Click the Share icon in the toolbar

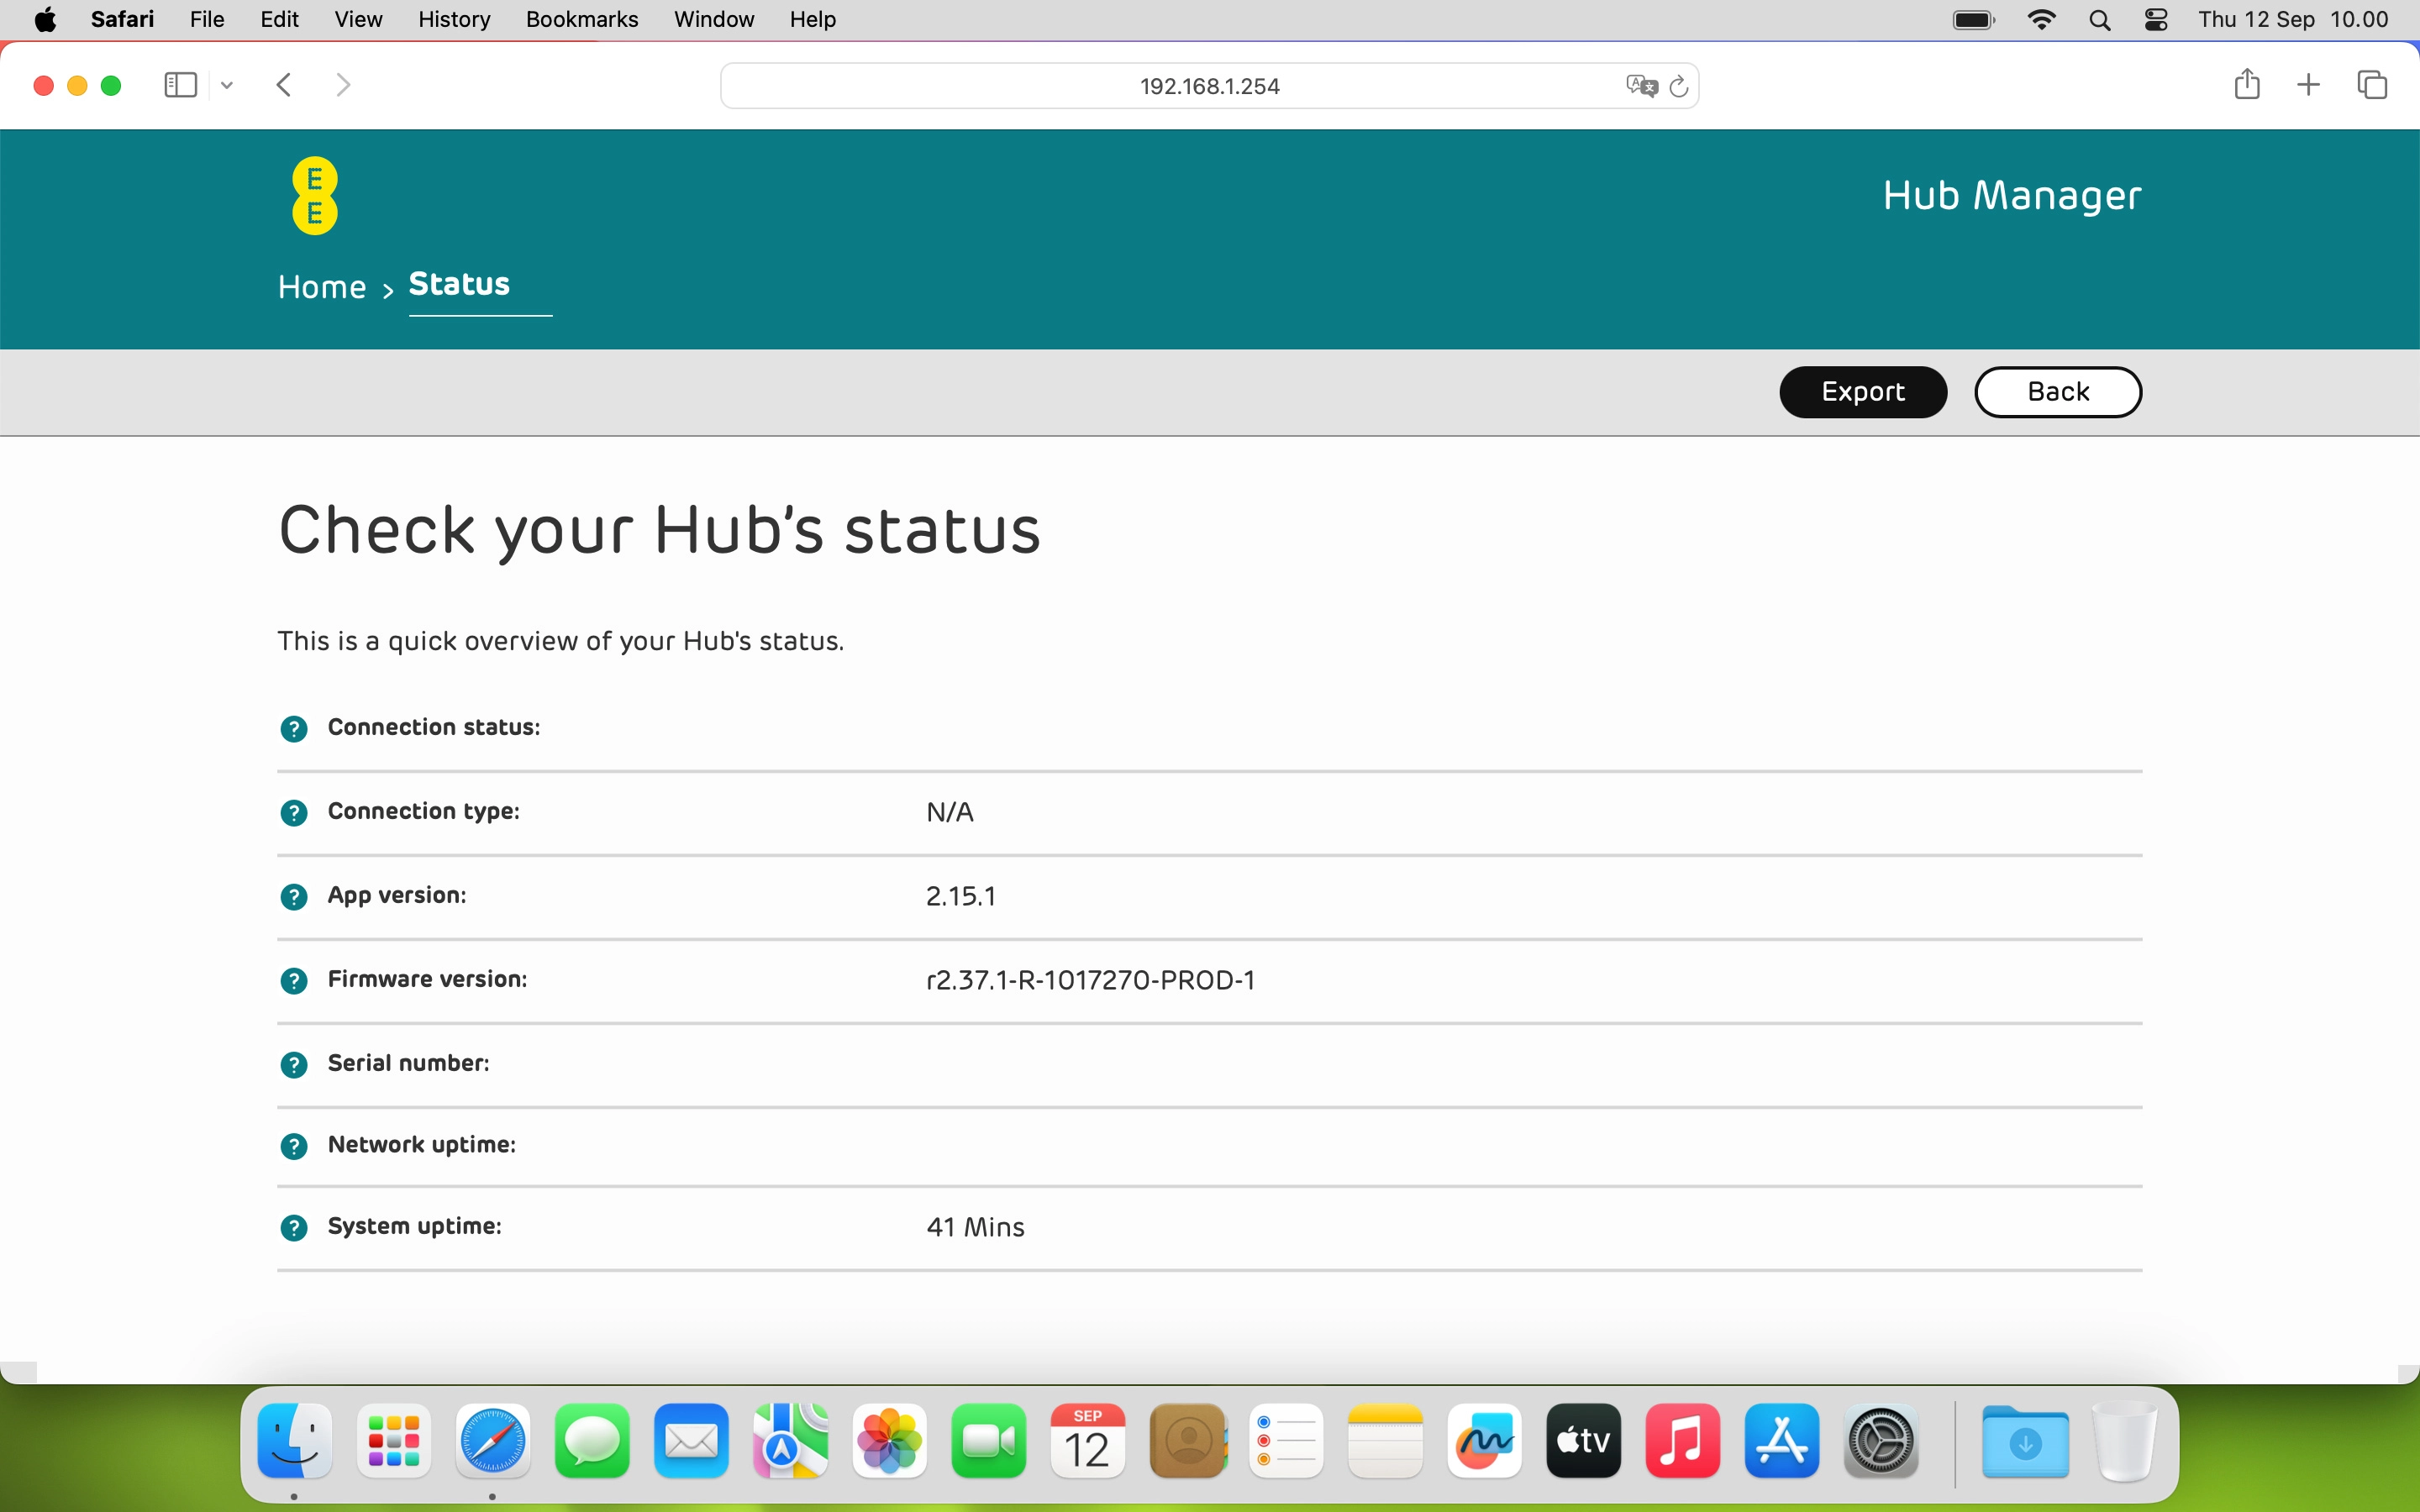pyautogui.click(x=2246, y=85)
